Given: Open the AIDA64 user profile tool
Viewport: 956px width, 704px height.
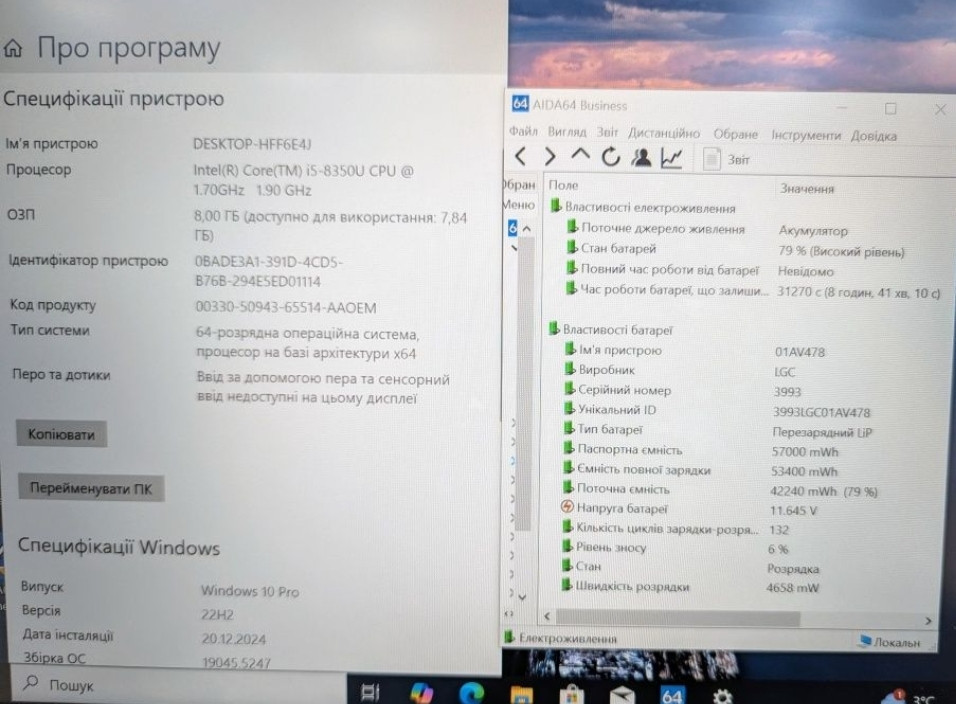Looking at the screenshot, I should [640, 157].
